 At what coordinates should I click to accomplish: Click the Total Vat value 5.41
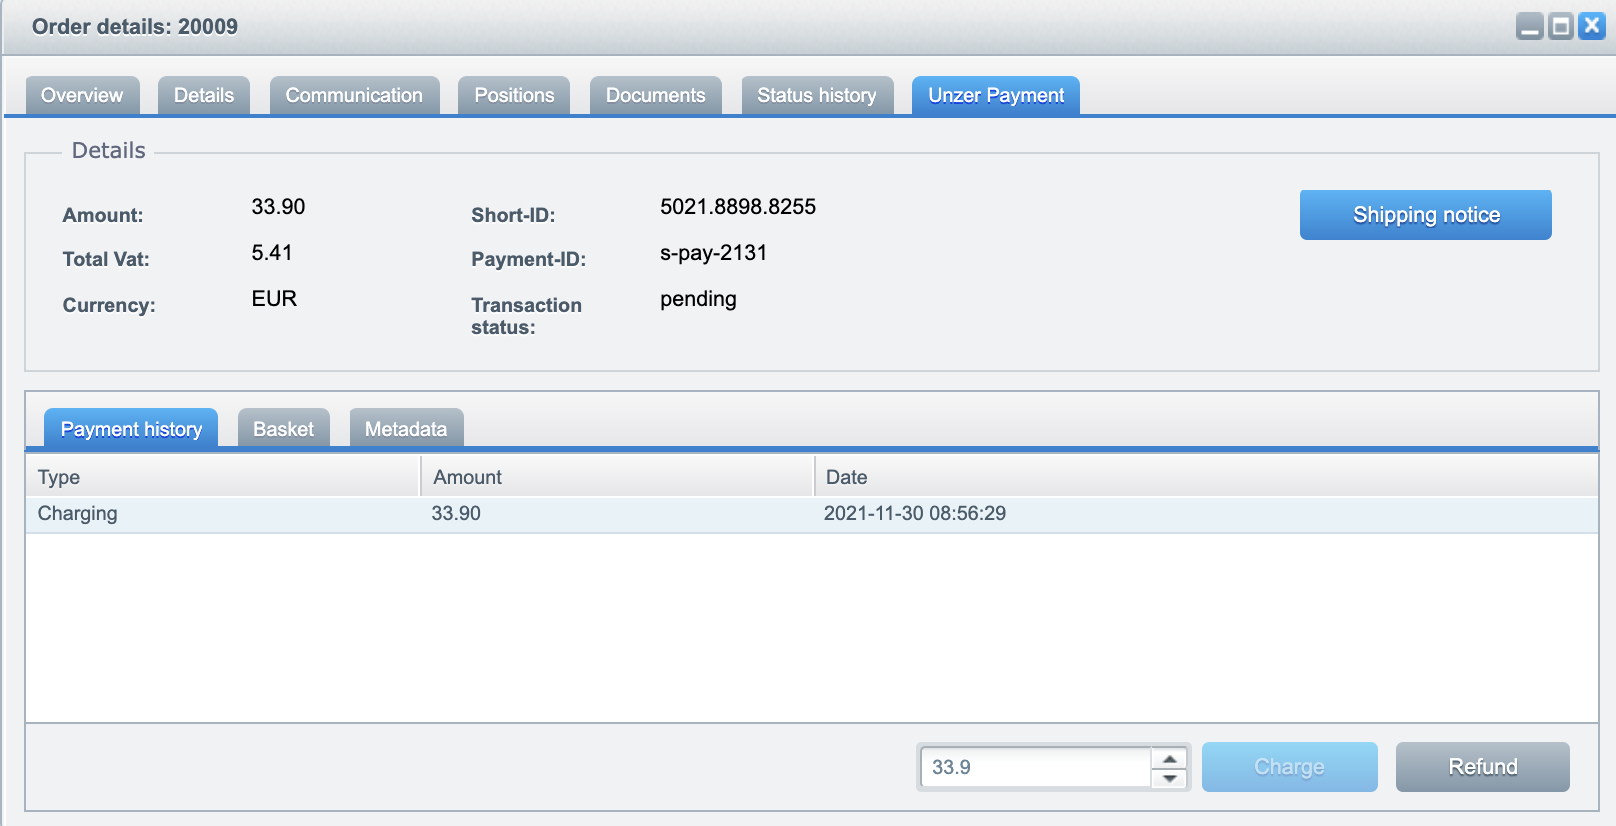(272, 253)
